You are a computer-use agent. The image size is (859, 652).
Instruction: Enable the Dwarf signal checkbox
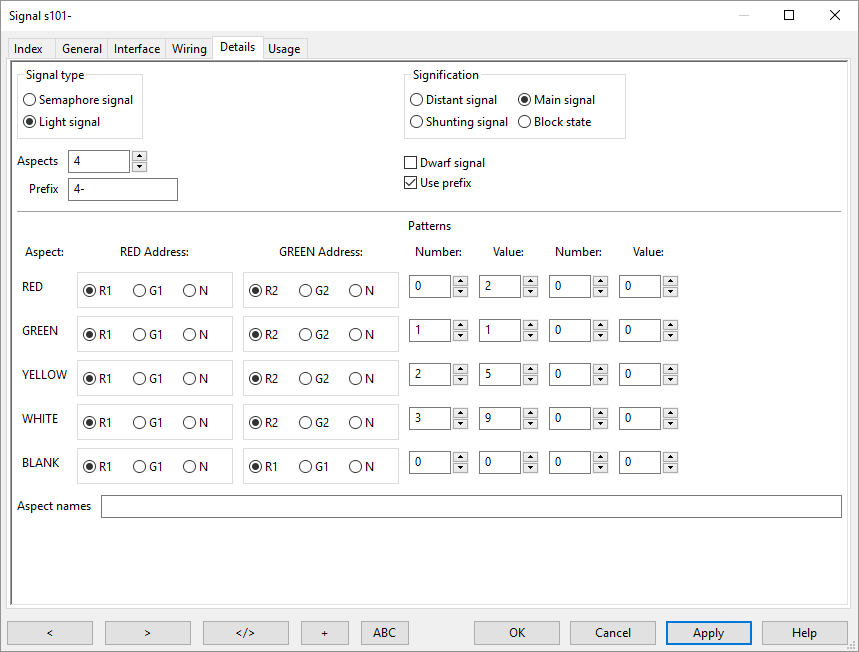410,163
